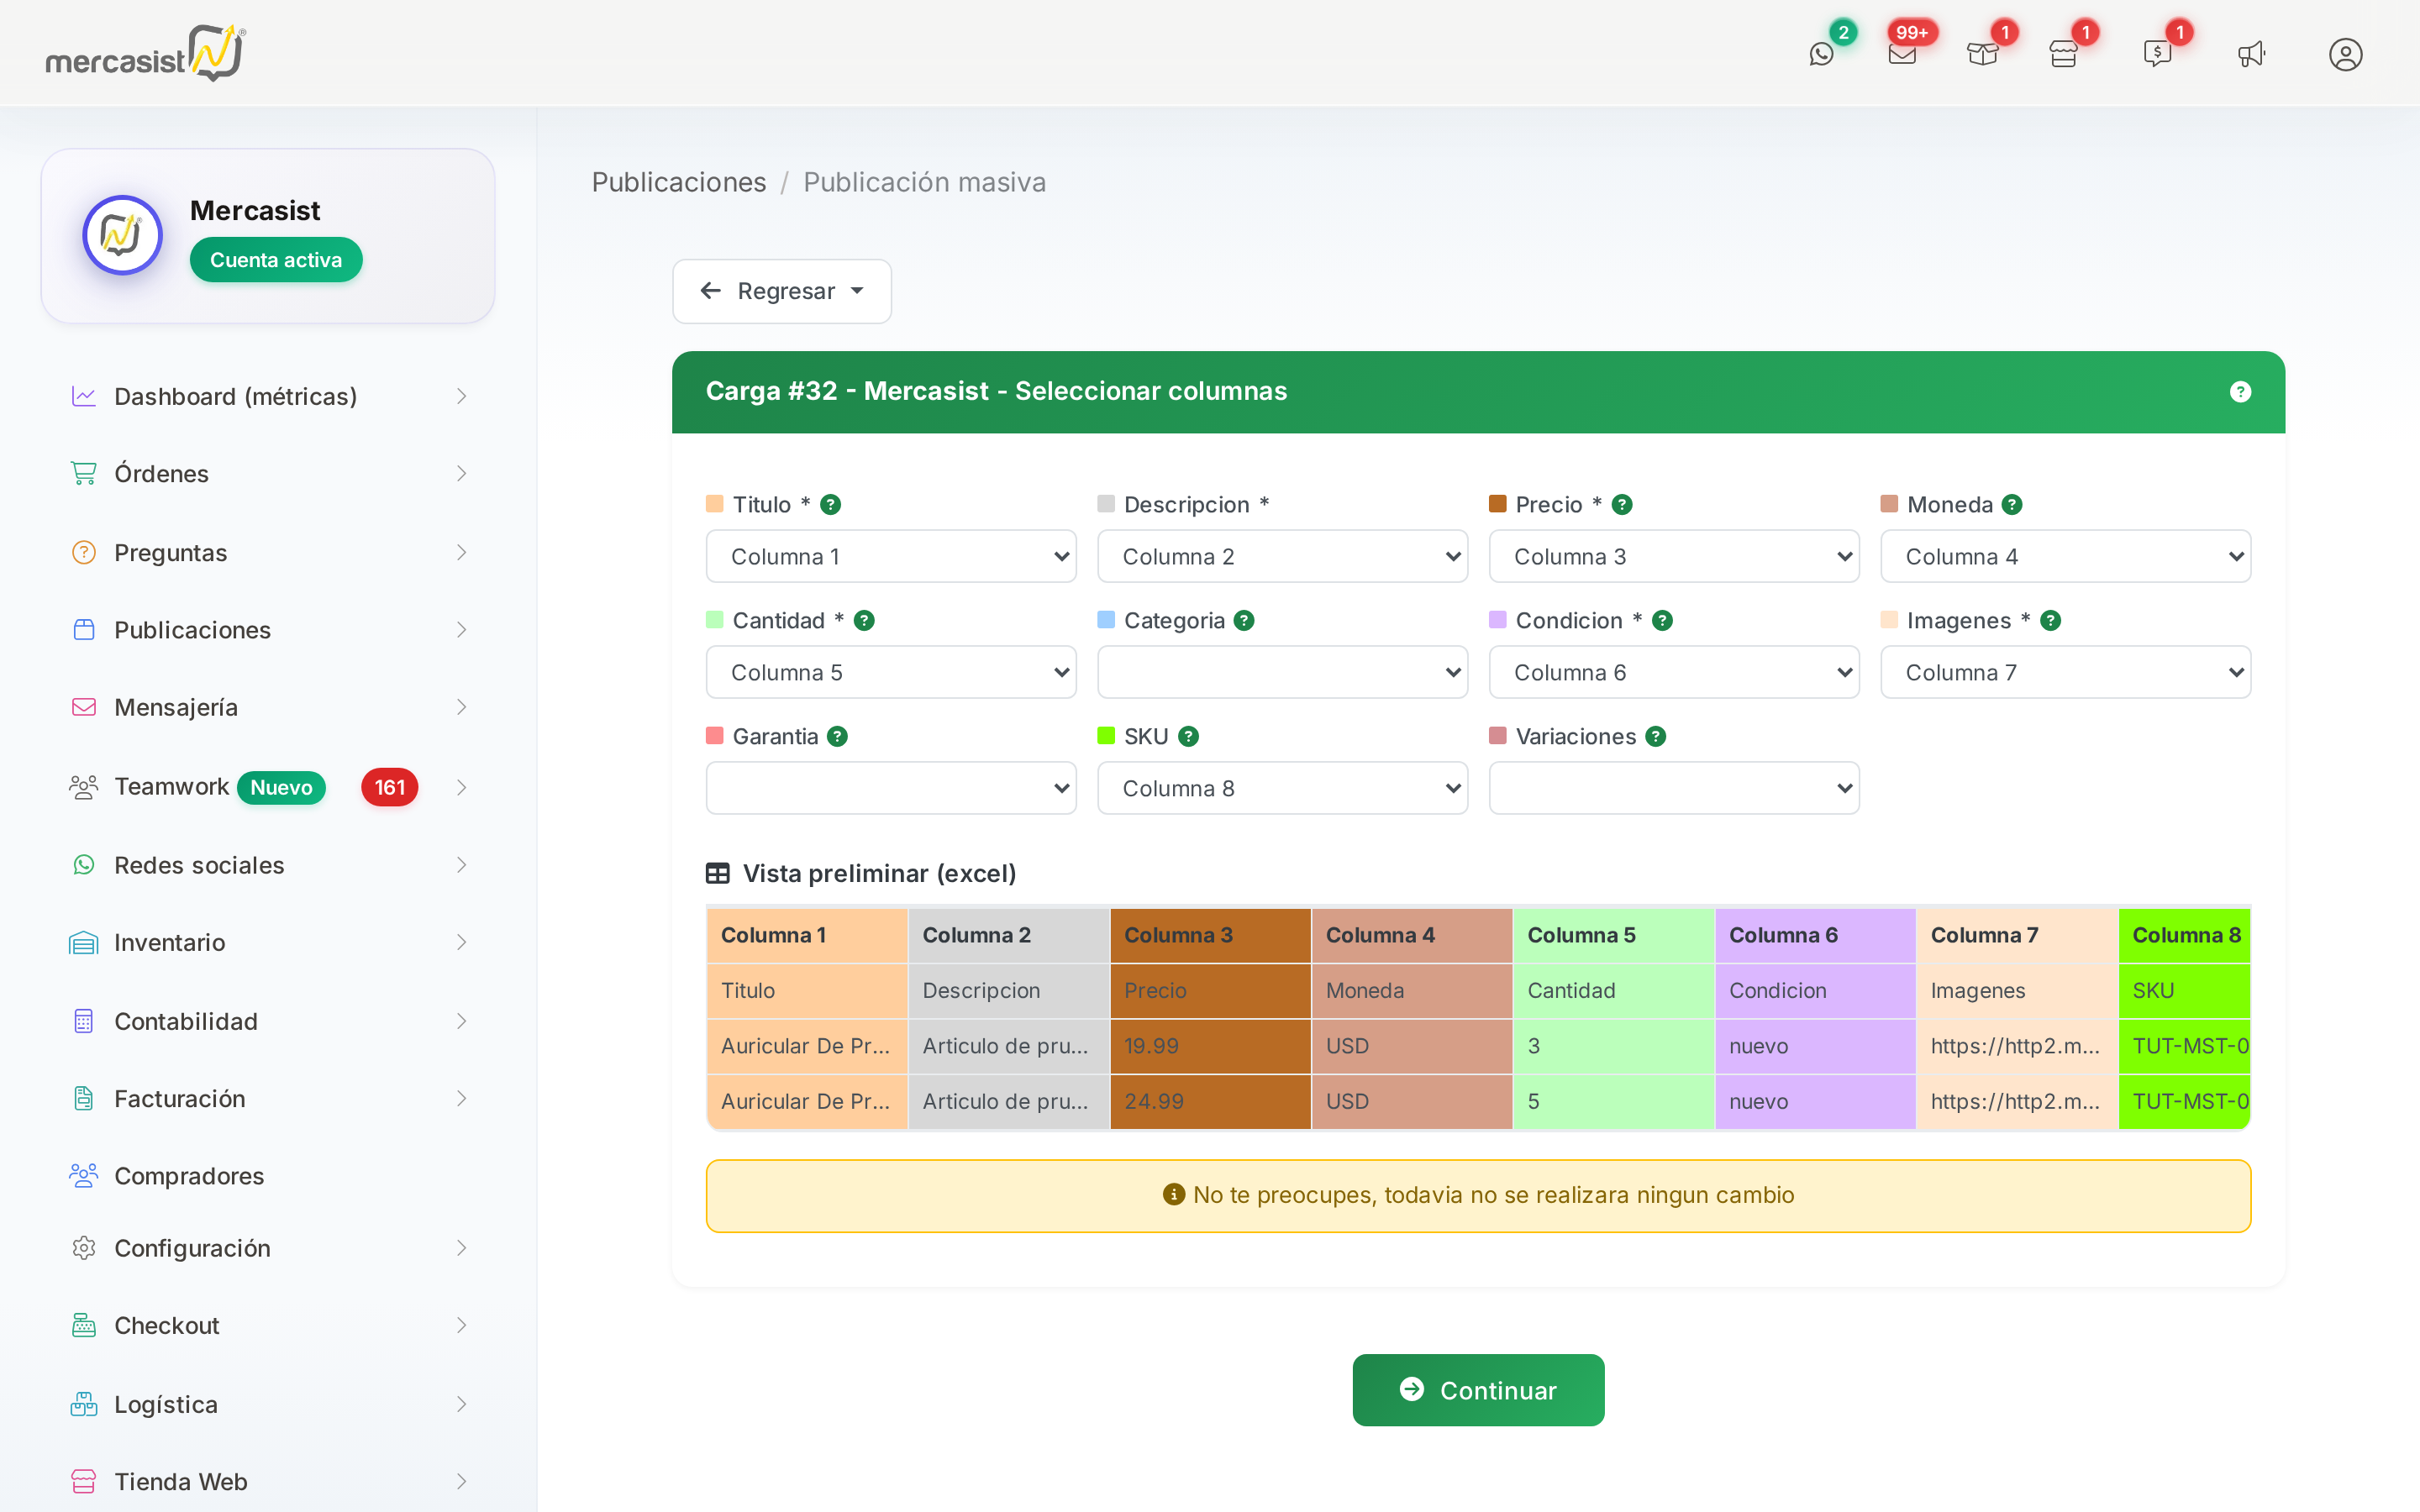Image resolution: width=2420 pixels, height=1512 pixels.
Task: Click the help icon next to SKU
Action: tap(1188, 737)
